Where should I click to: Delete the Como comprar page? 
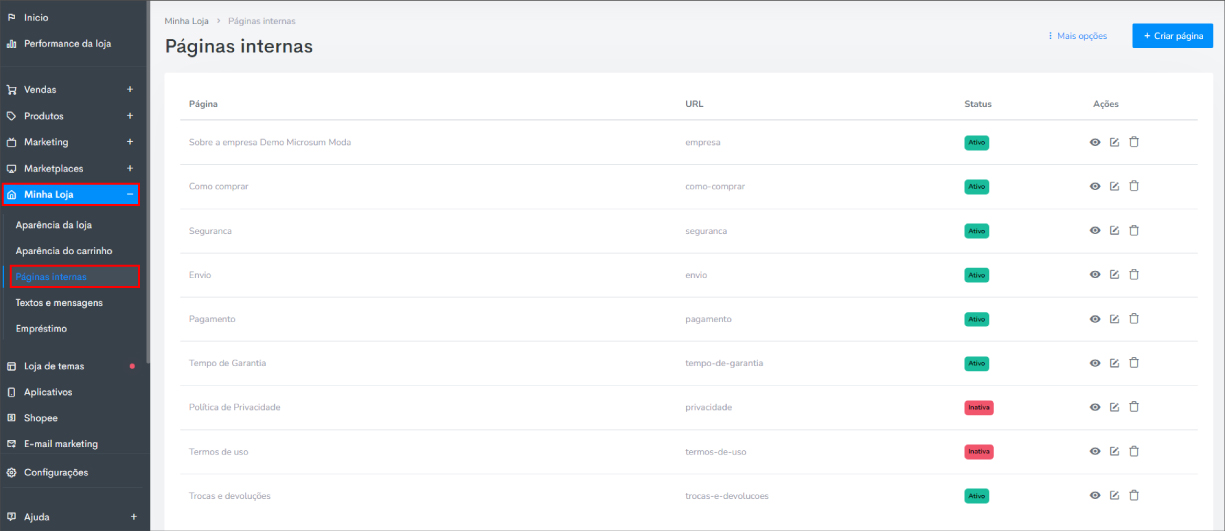[x=1134, y=186]
